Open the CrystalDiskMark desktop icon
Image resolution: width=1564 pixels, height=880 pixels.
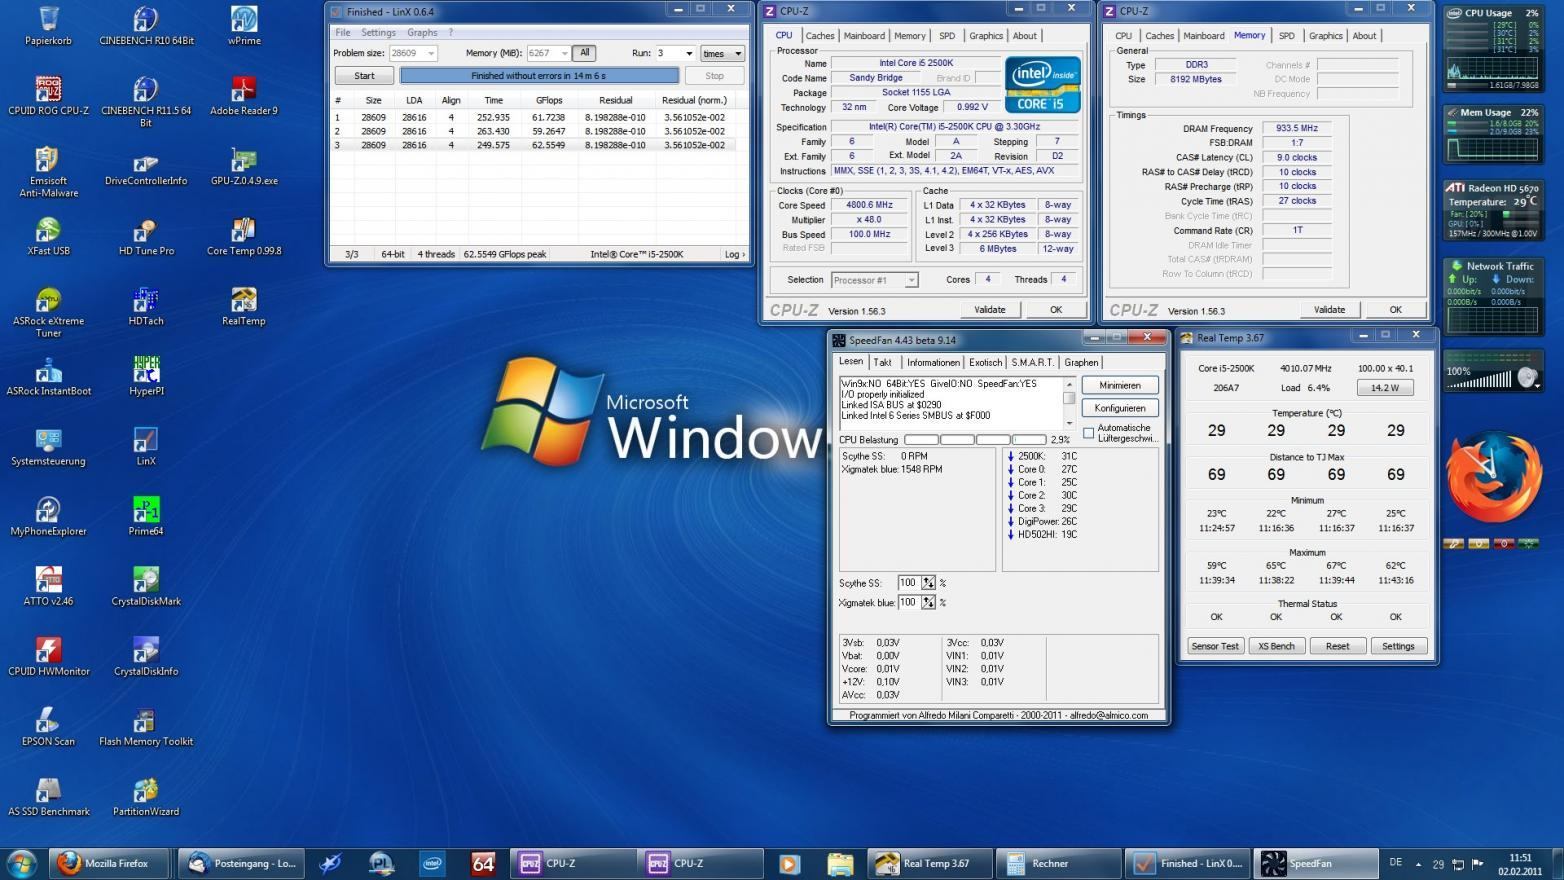146,588
